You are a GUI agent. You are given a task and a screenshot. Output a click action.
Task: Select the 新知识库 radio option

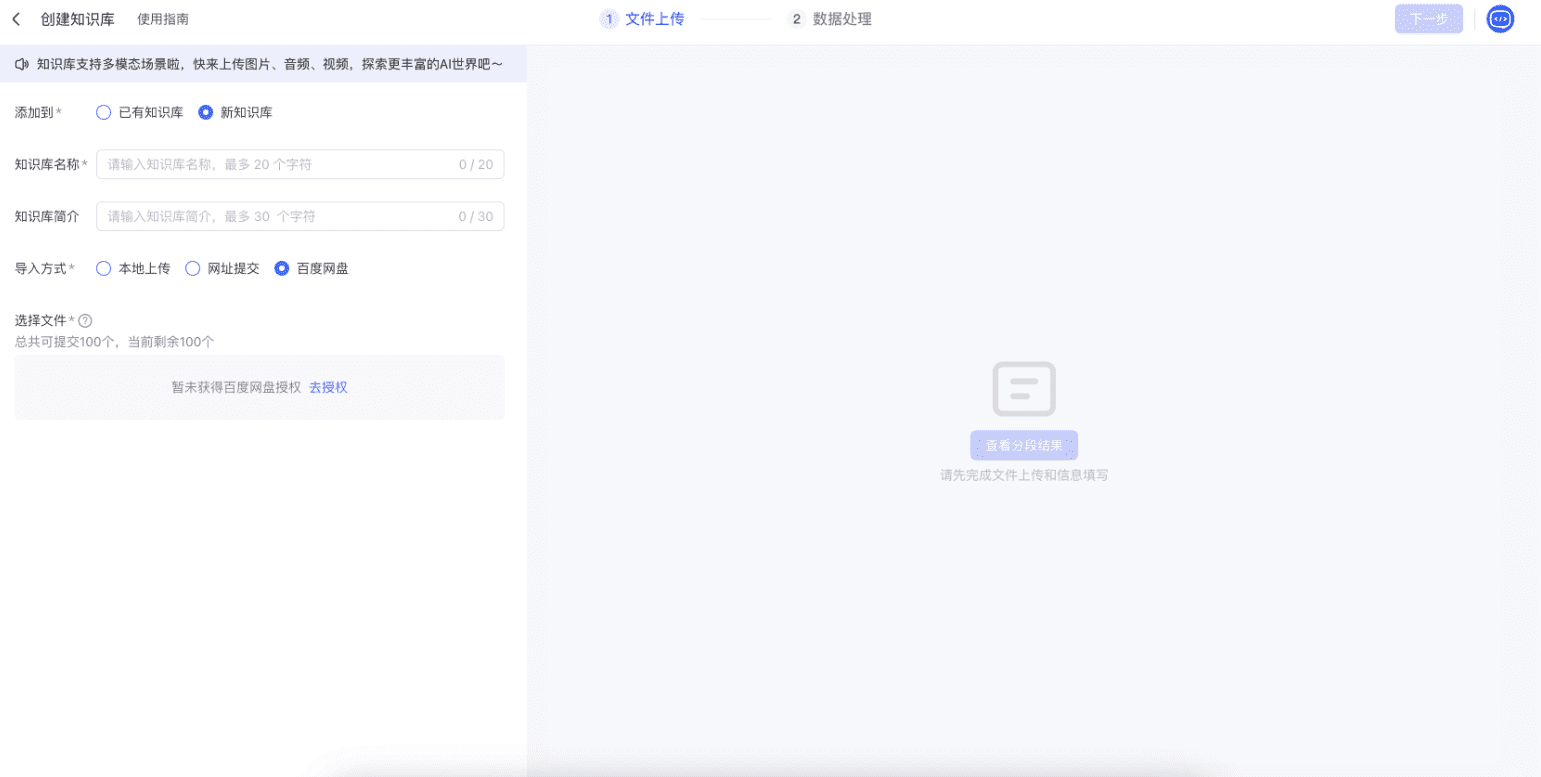point(205,113)
